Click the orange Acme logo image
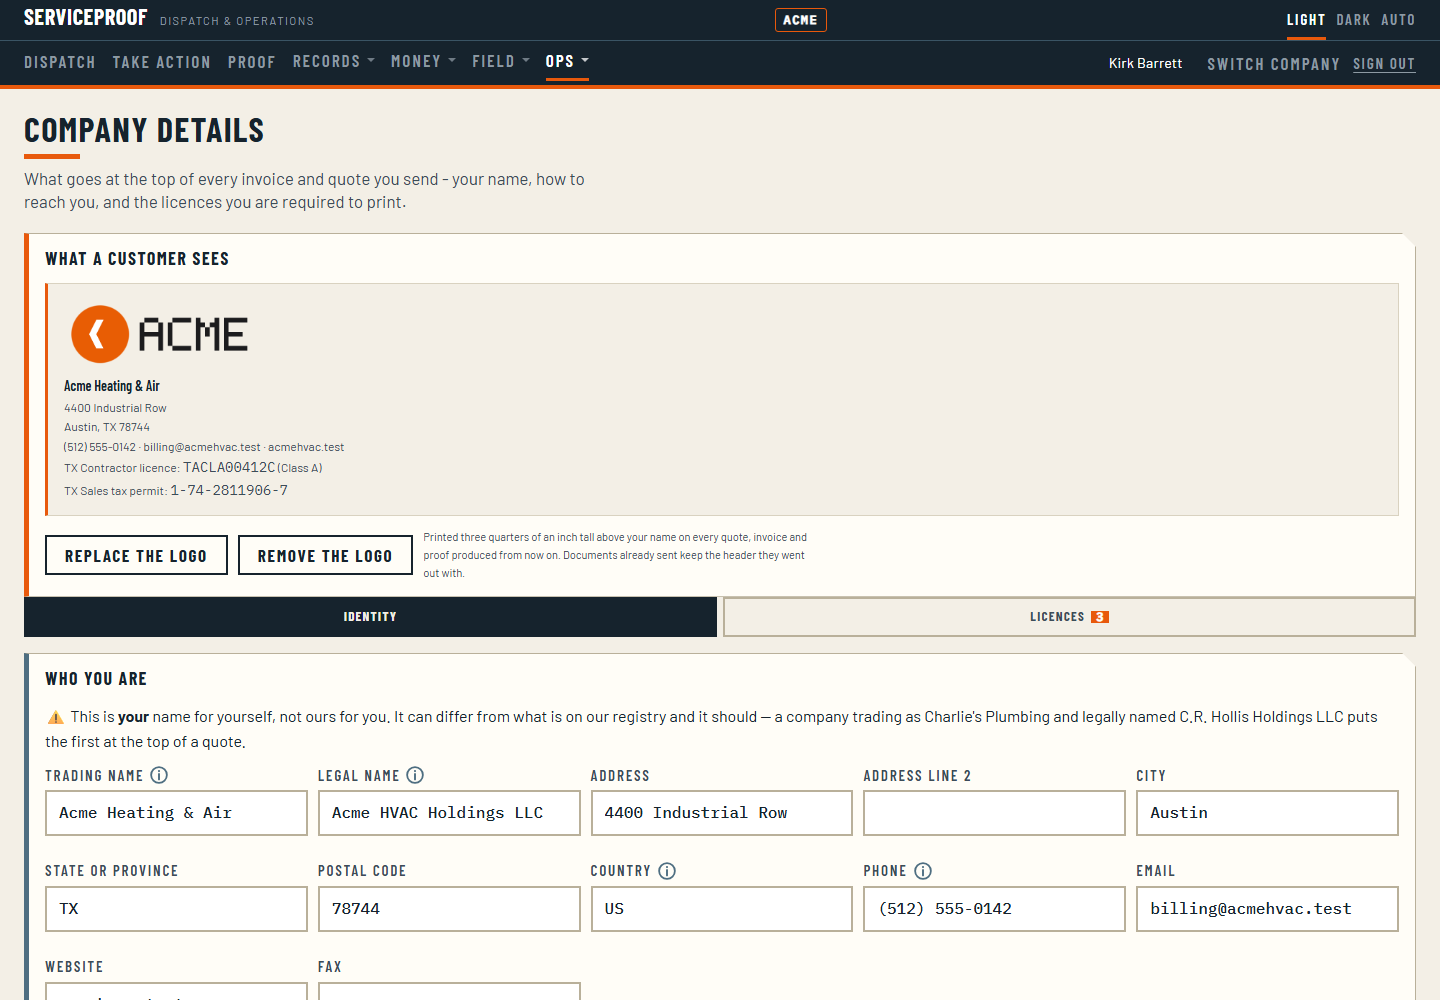The height and width of the screenshot is (1000, 1440). pyautogui.click(x=160, y=334)
